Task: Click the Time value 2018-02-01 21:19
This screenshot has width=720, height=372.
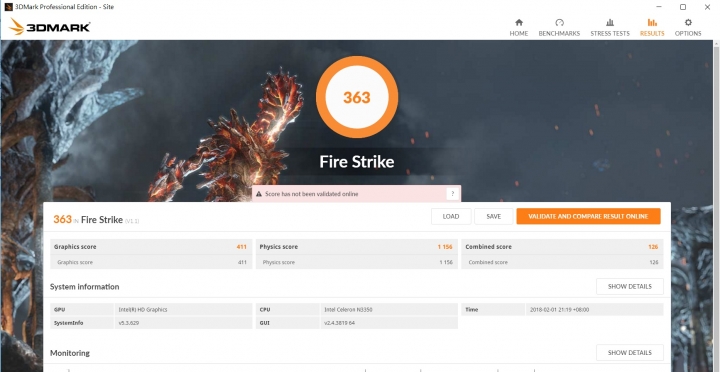Action: (559, 310)
